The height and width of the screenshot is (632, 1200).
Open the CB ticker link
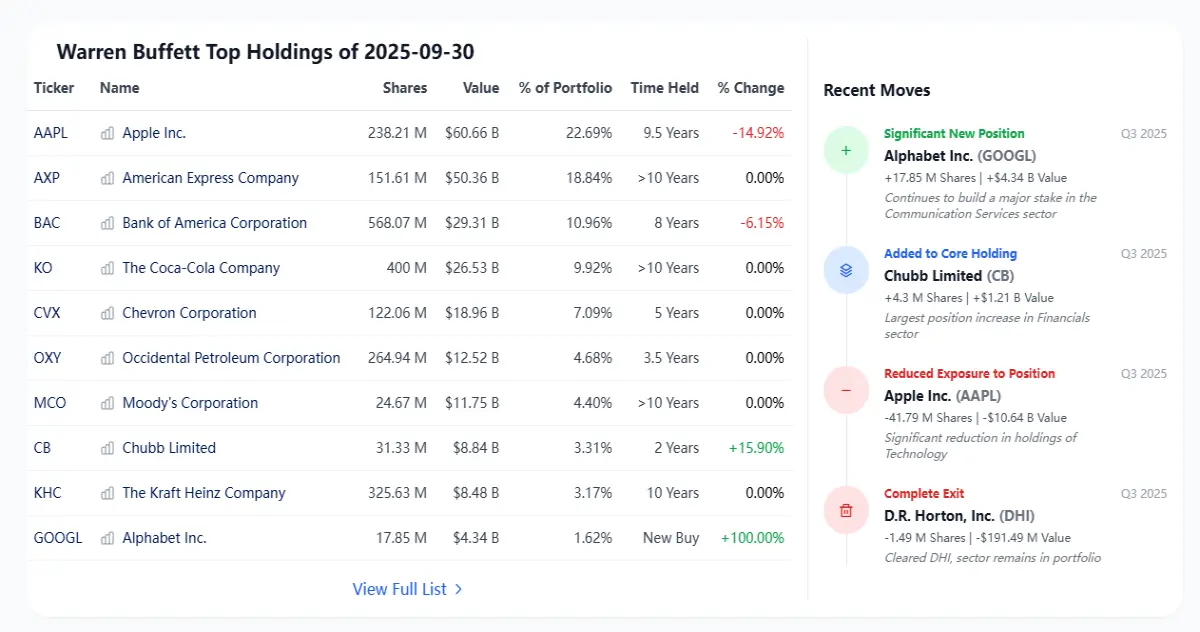tap(42, 448)
